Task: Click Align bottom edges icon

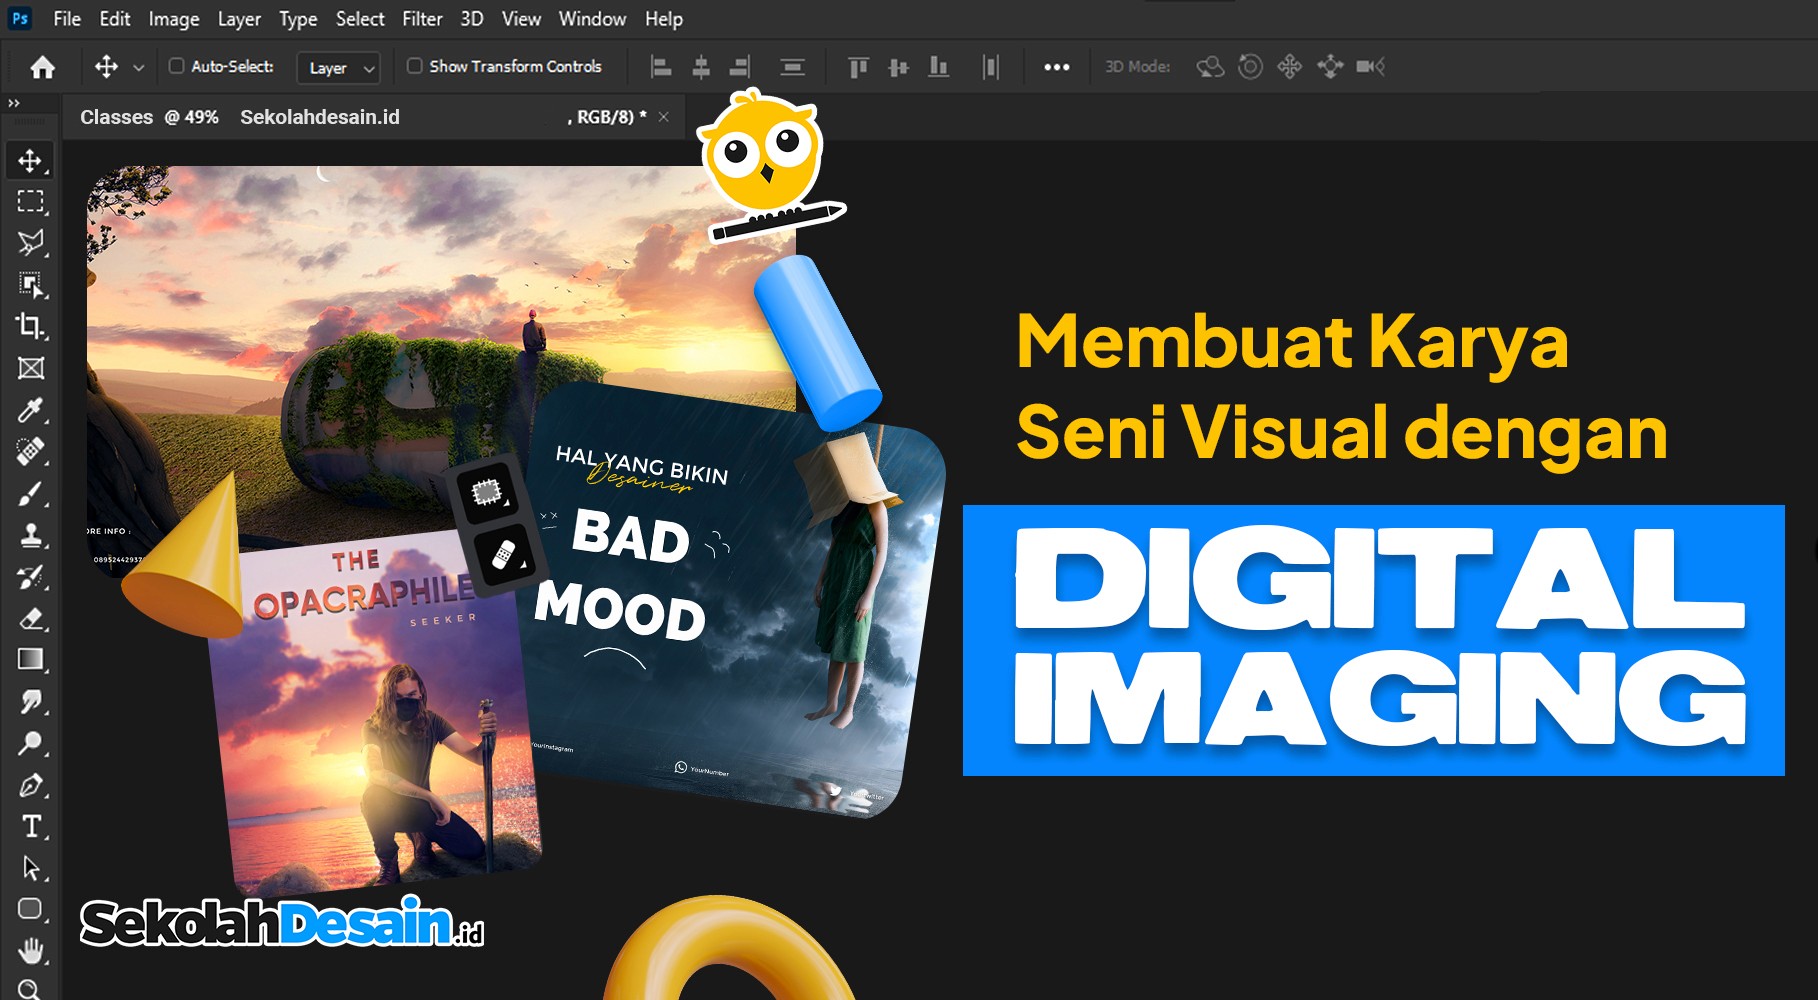Action: (x=938, y=67)
